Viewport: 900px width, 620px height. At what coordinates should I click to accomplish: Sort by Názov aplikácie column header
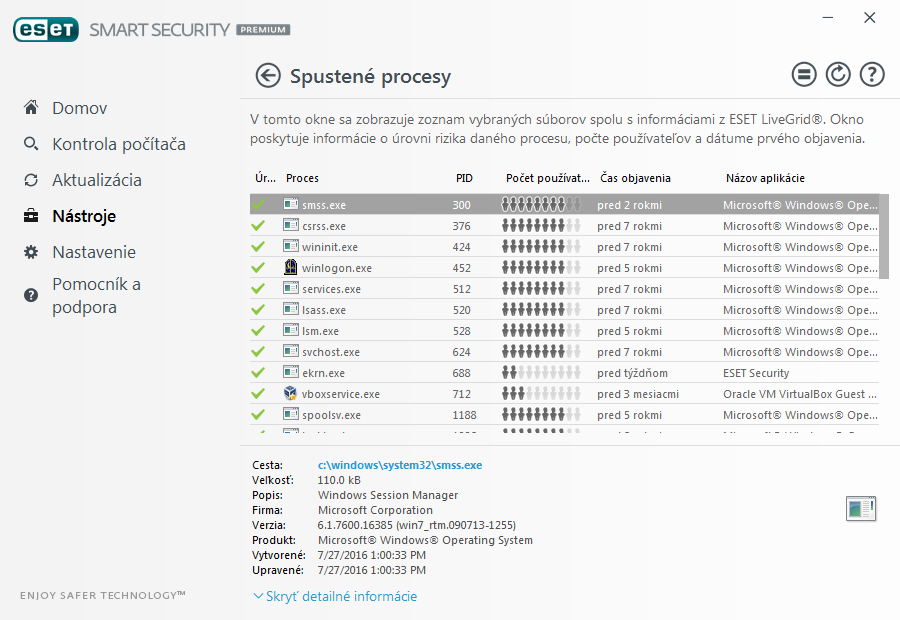click(x=765, y=178)
